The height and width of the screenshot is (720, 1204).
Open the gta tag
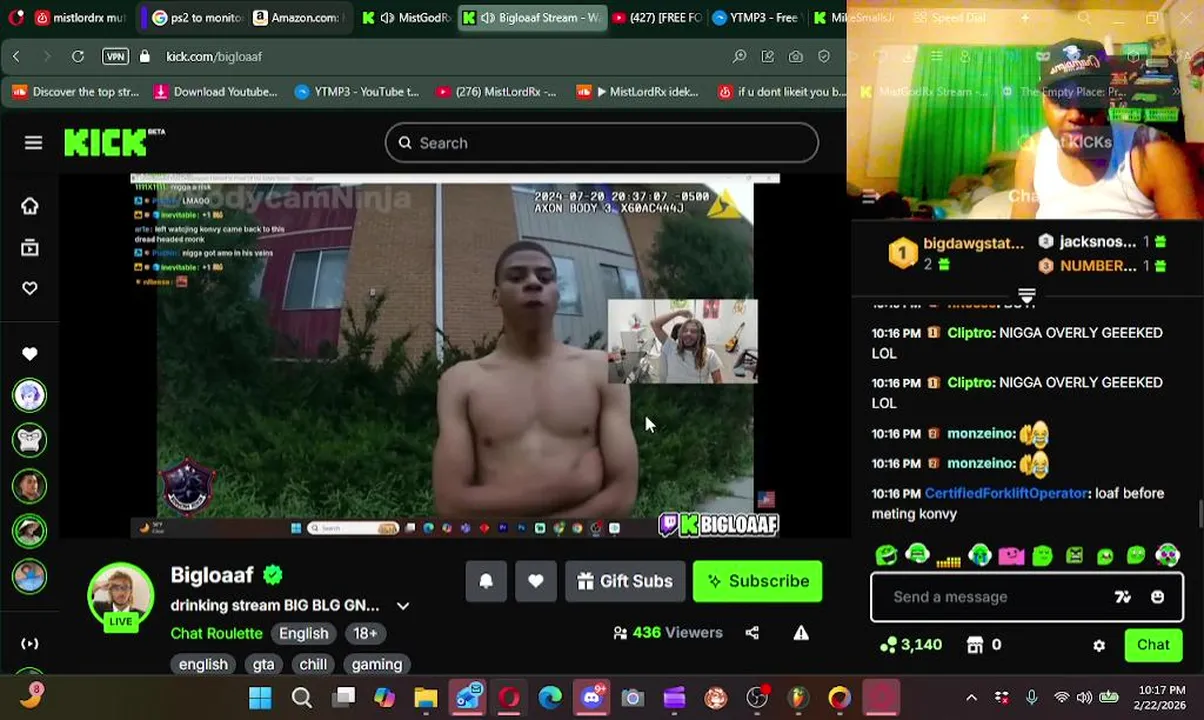[263, 664]
